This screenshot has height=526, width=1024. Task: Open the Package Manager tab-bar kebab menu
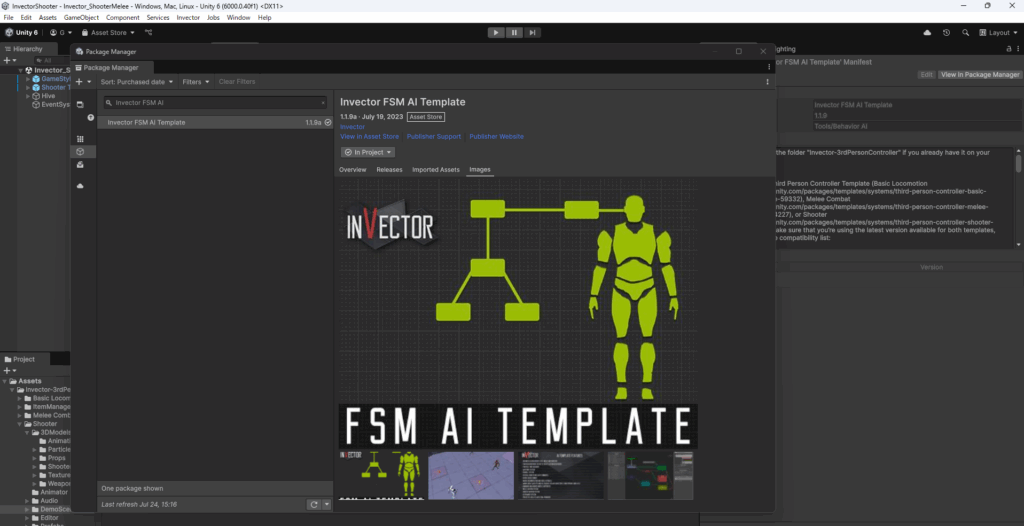pos(769,67)
